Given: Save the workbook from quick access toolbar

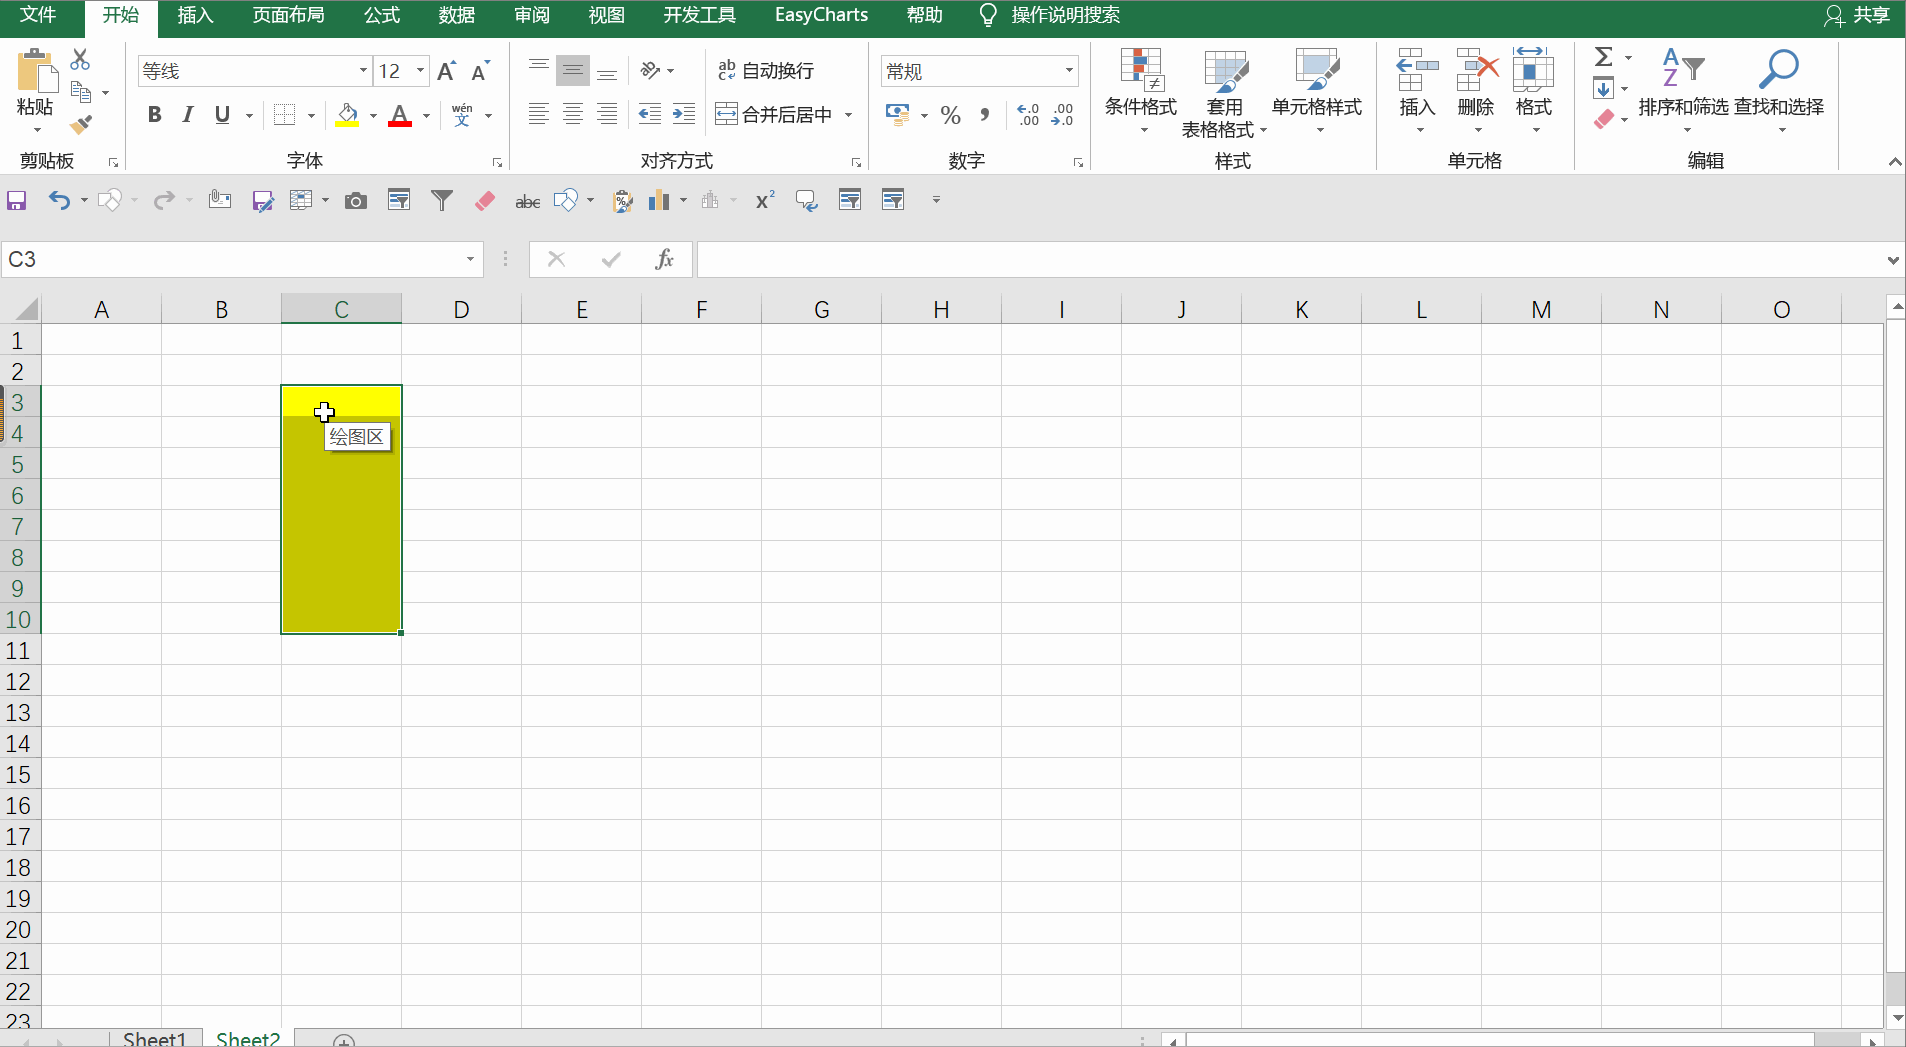Looking at the screenshot, I should 17,201.
